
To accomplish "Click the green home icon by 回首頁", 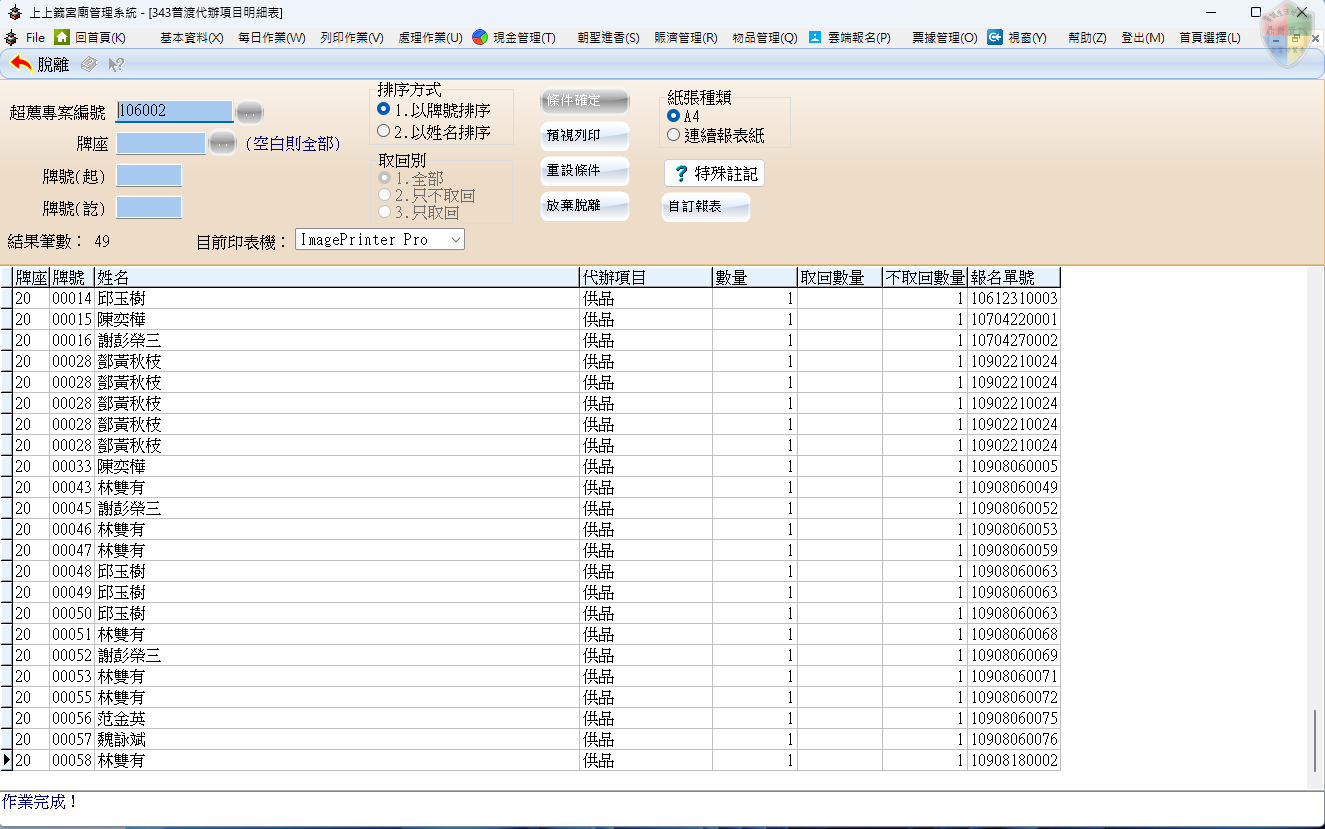I will 62,37.
